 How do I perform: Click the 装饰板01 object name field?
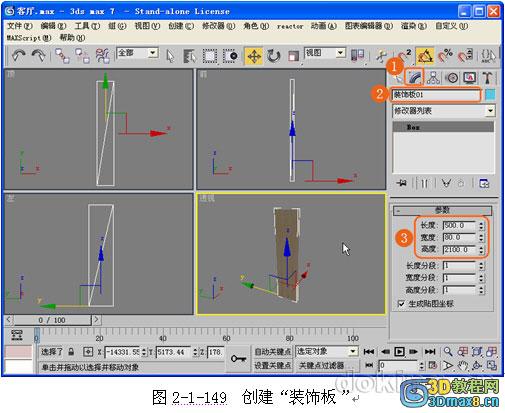tap(436, 95)
